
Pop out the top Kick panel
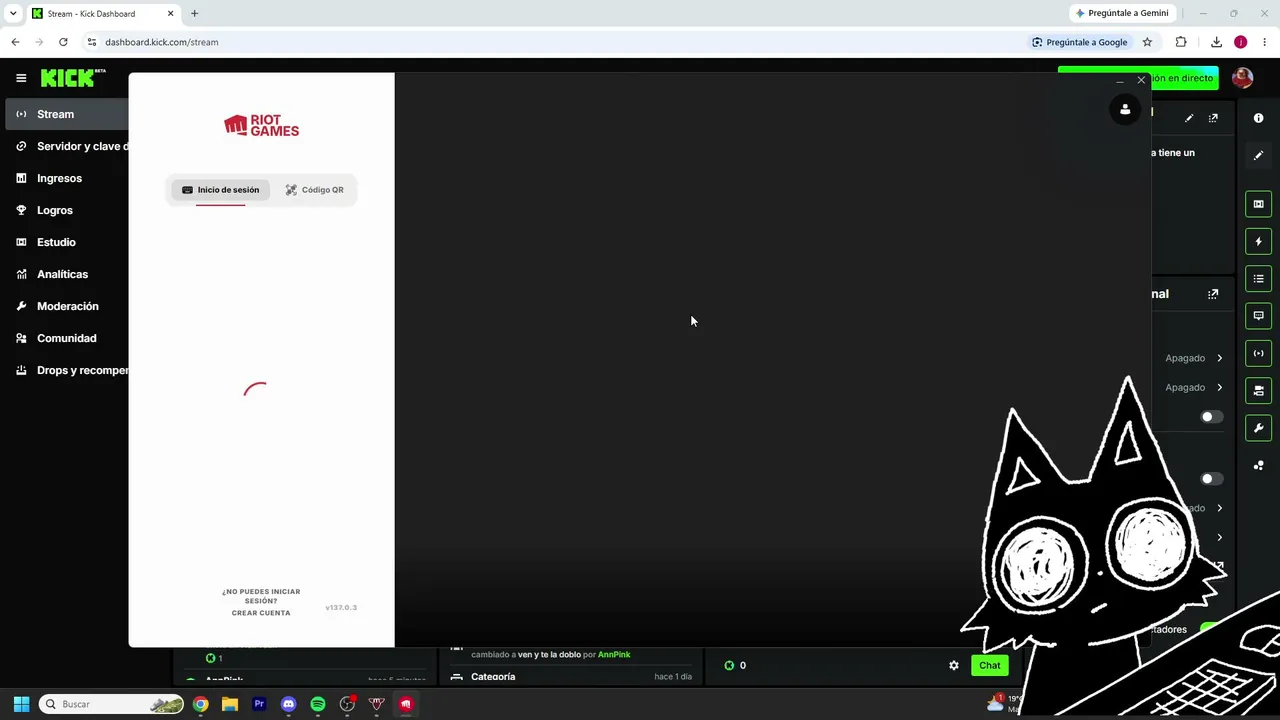pyautogui.click(x=1213, y=118)
